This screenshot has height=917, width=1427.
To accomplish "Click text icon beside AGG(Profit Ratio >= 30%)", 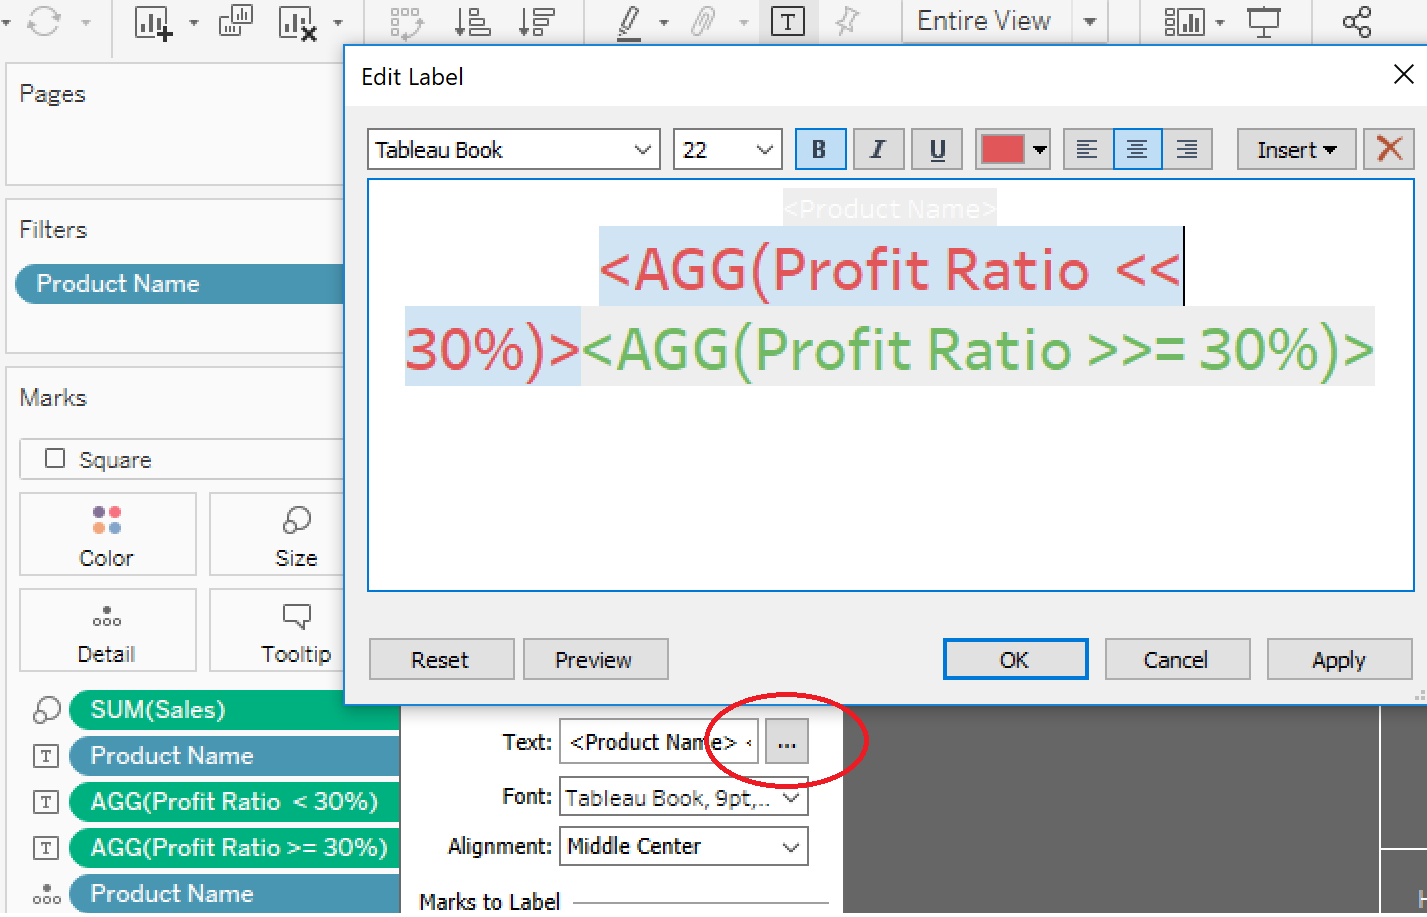I will [46, 848].
